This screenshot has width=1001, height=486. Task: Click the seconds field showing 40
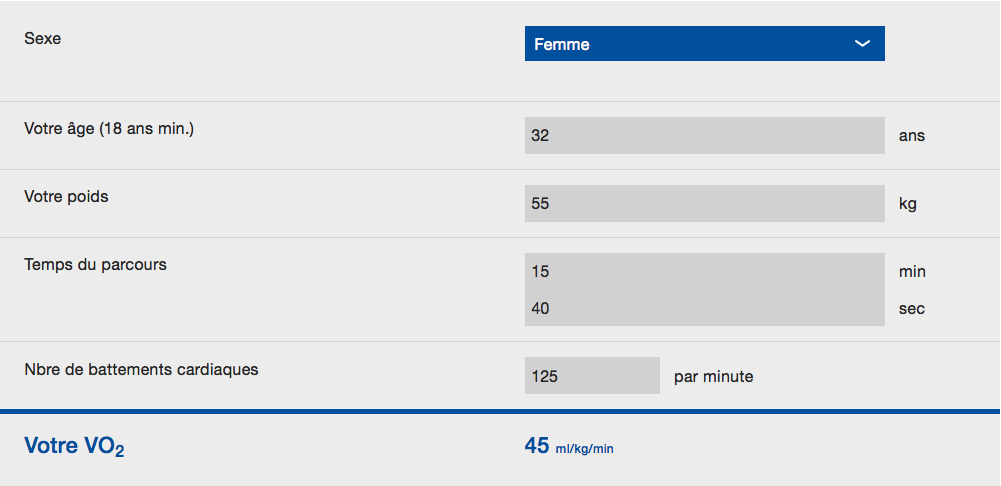tap(705, 308)
